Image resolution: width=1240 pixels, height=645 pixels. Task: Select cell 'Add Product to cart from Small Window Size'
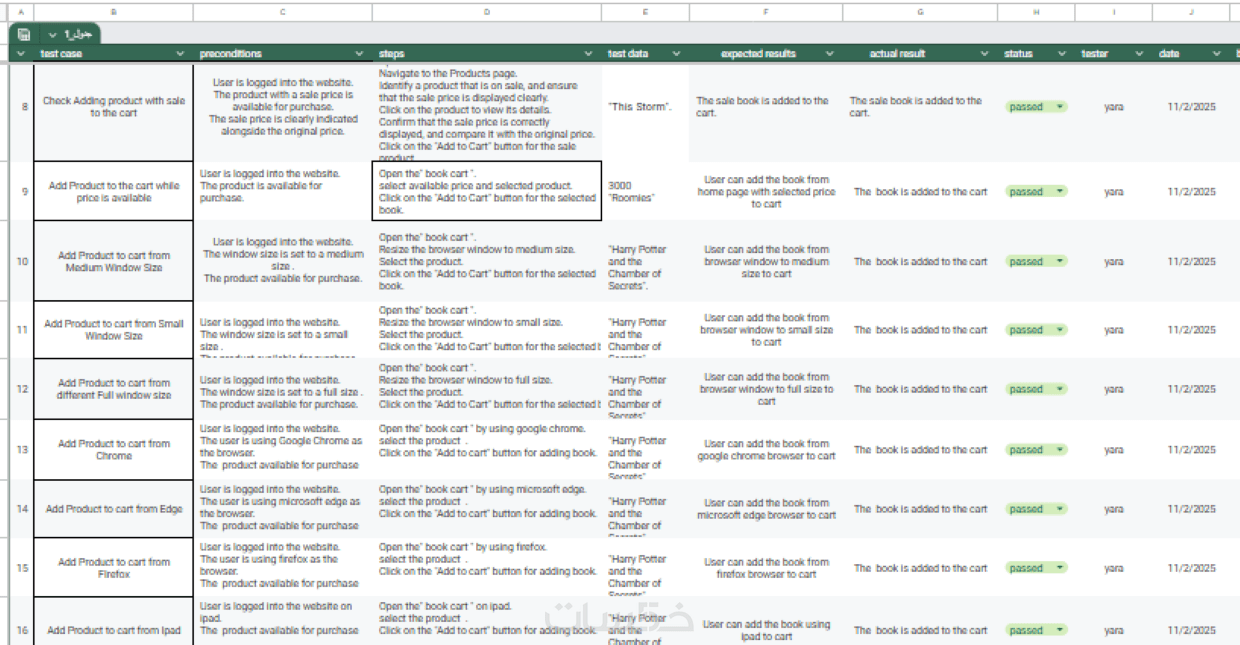click(x=113, y=330)
